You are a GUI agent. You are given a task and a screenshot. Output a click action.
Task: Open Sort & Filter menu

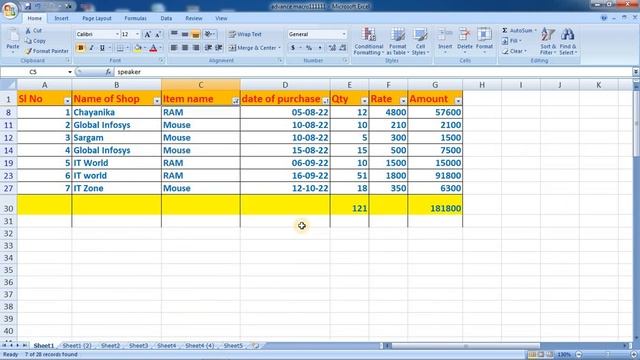548,41
